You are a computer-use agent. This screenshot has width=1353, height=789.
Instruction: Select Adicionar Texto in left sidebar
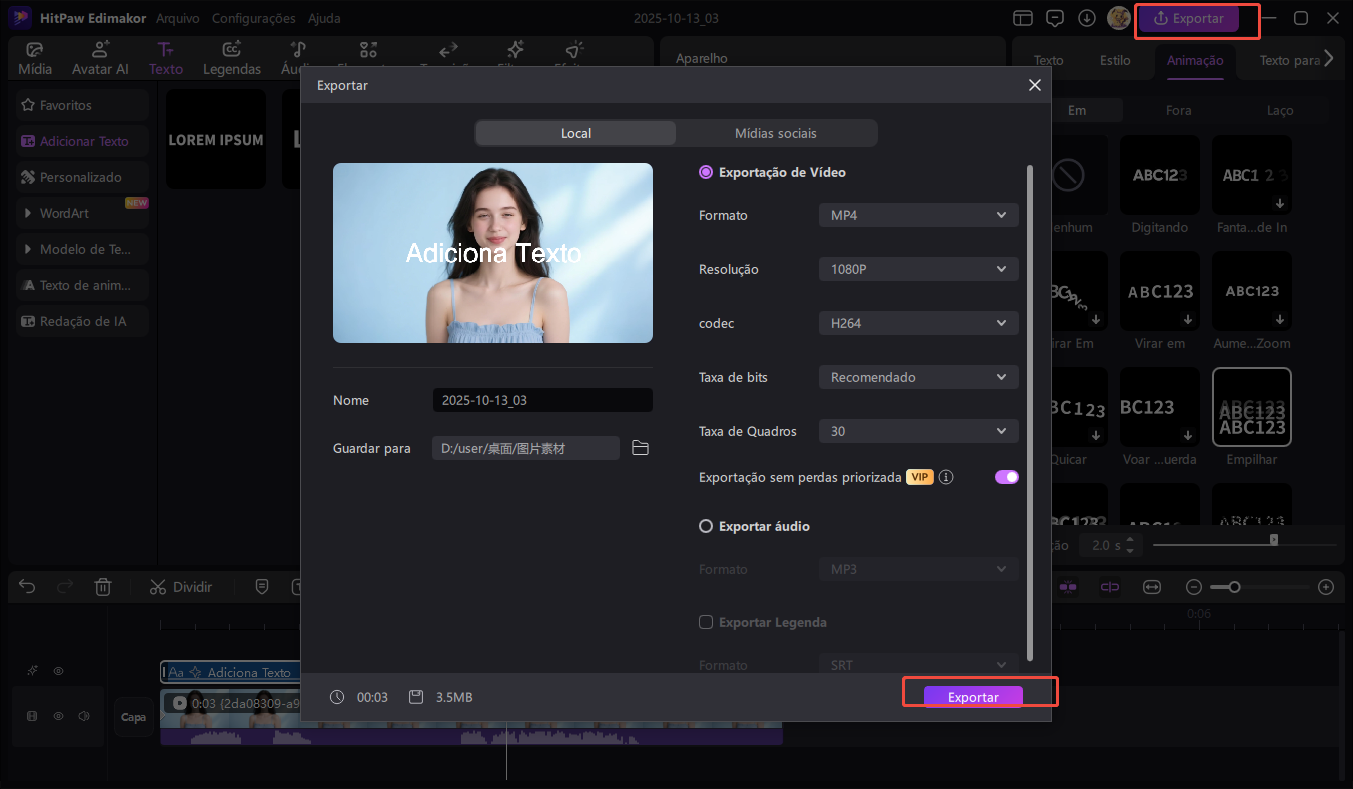pos(84,141)
